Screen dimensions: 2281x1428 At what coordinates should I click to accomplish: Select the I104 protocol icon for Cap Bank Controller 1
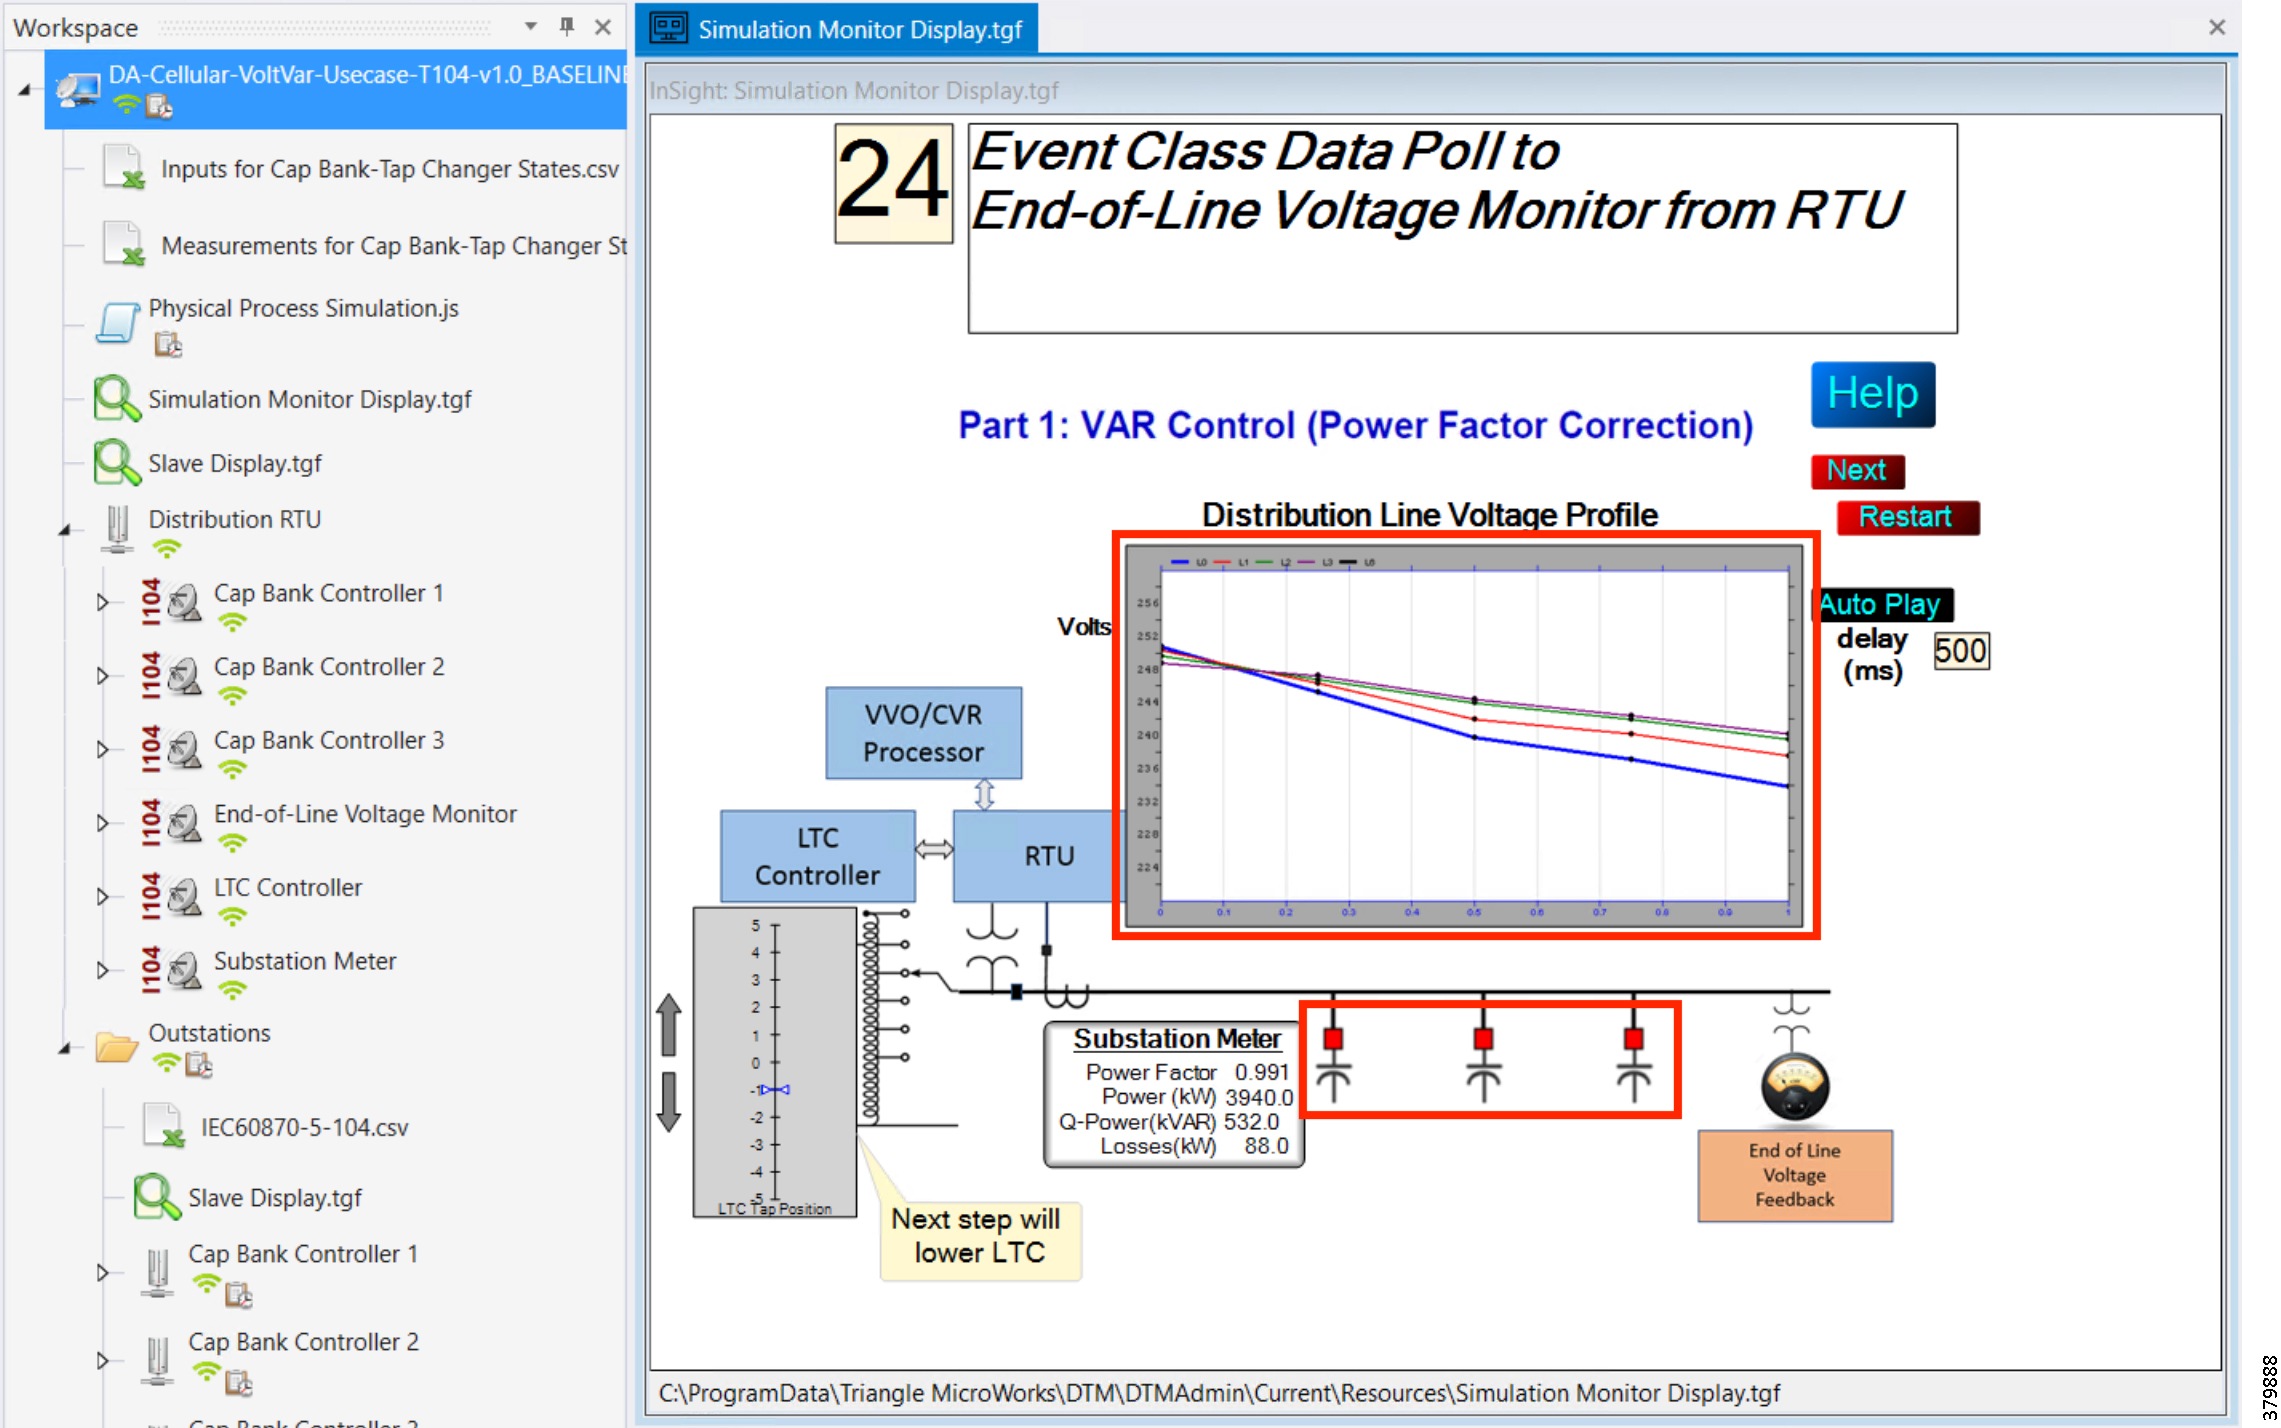pyautogui.click(x=150, y=601)
